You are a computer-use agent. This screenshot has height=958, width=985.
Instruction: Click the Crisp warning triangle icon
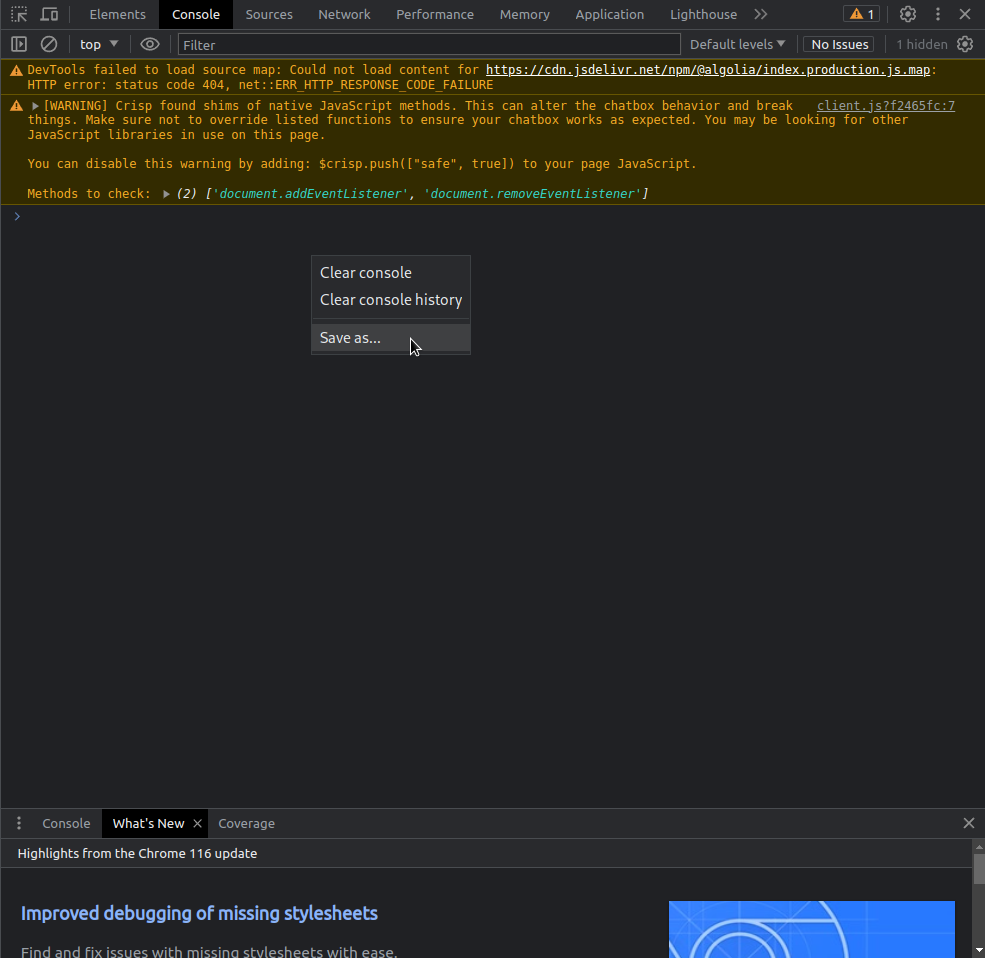click(16, 106)
